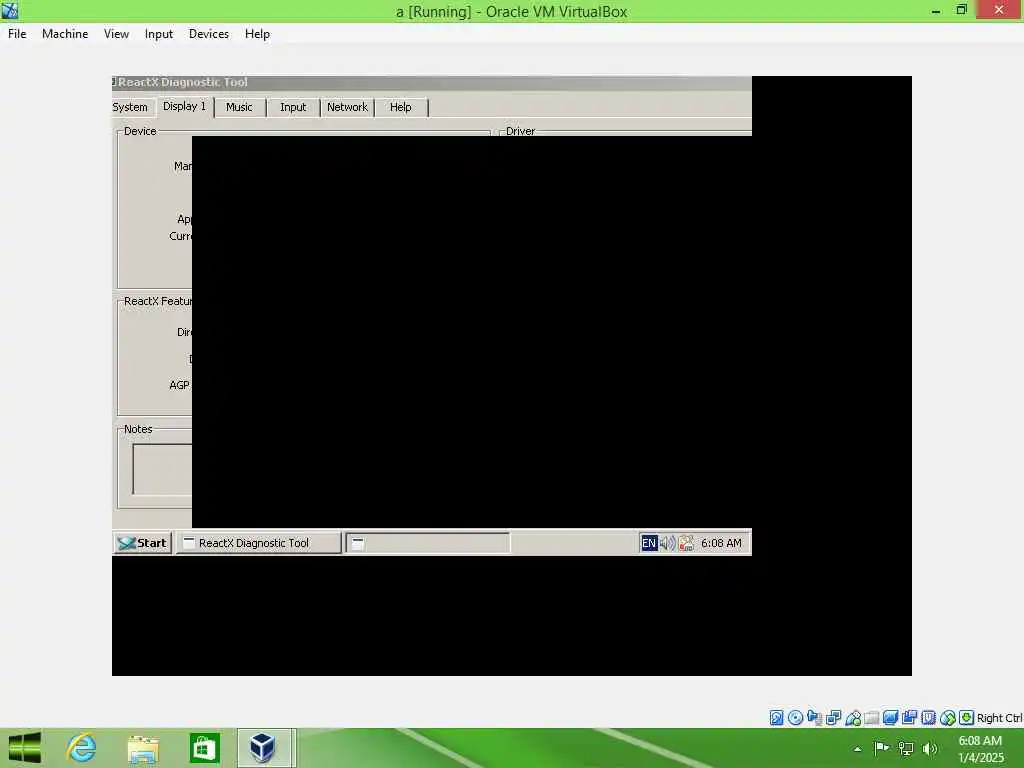Switch to the Help tab in ReactX tool
Screen dimensions: 1024x768
401,107
